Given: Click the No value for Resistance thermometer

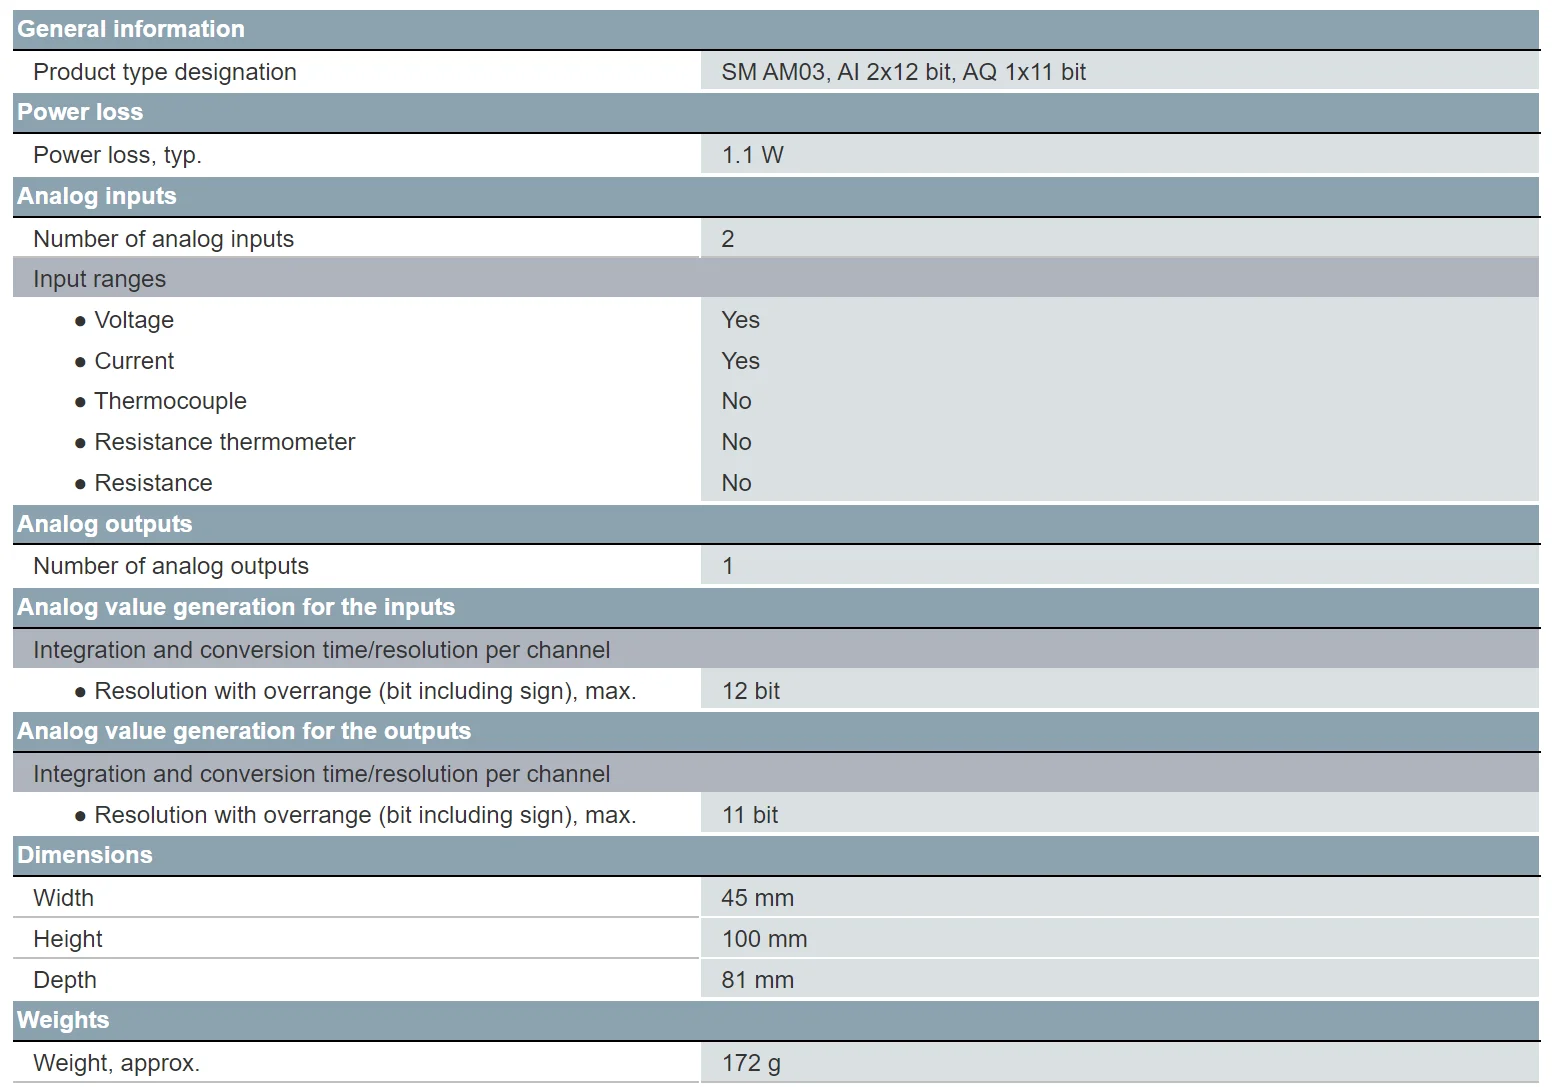Looking at the screenshot, I should (737, 442).
